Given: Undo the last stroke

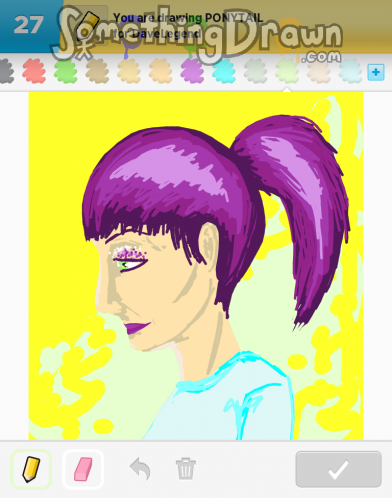Looking at the screenshot, I should click(x=140, y=469).
